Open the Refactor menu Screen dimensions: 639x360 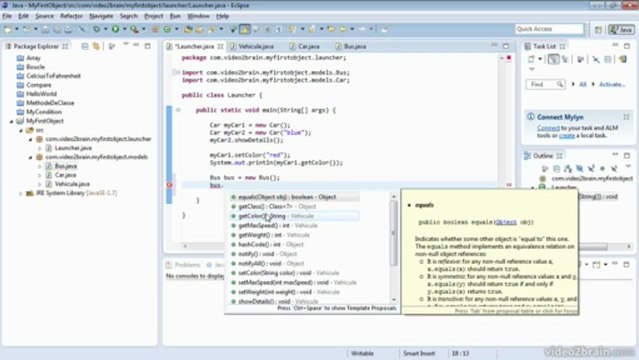[71, 16]
